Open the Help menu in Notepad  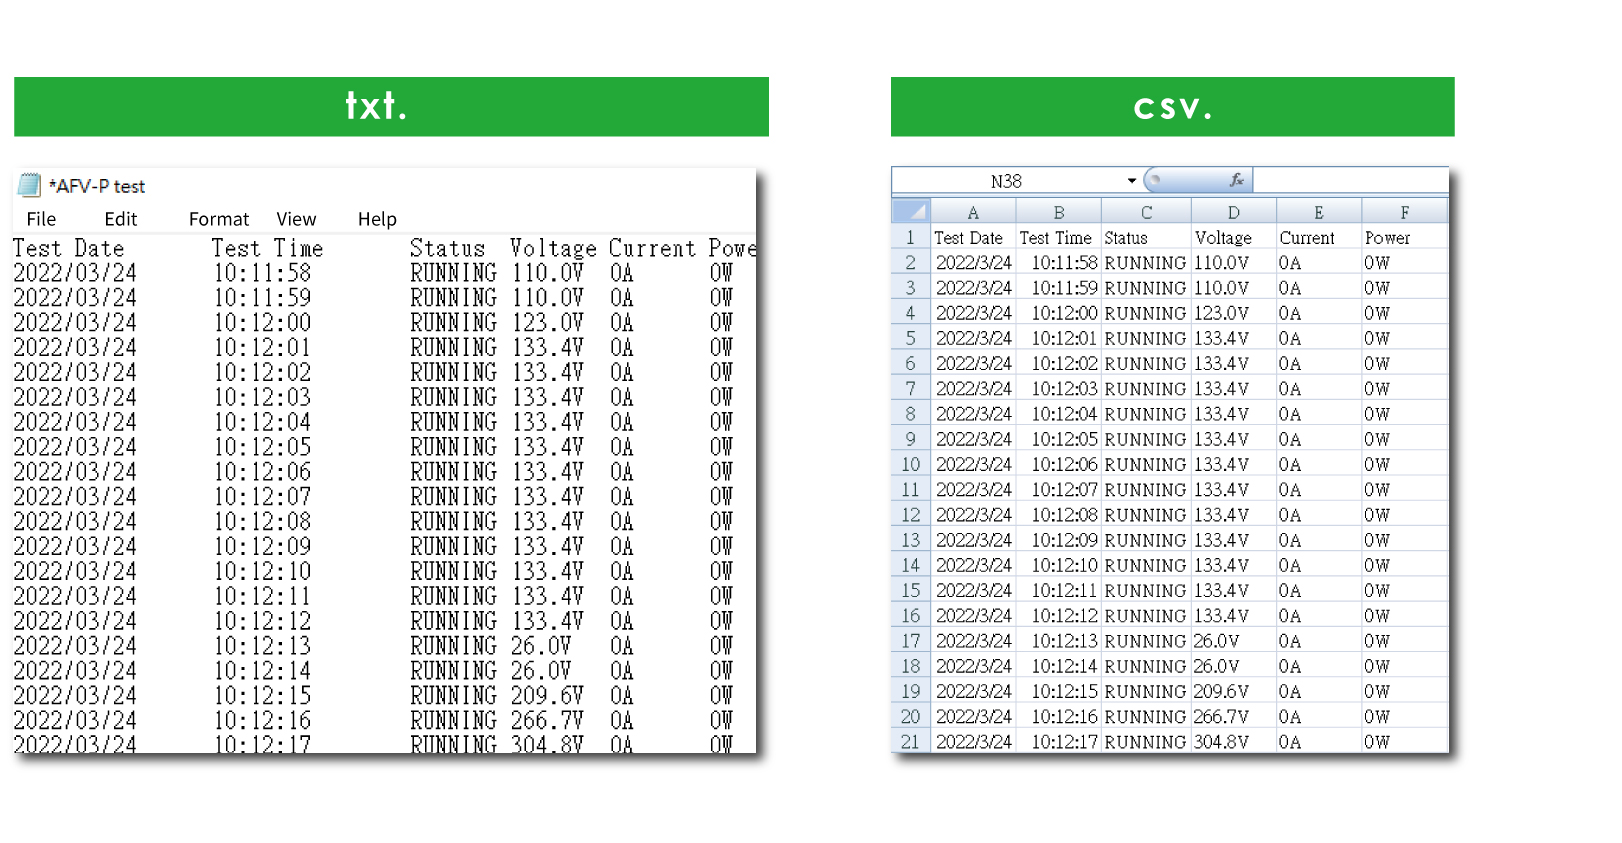tap(377, 219)
